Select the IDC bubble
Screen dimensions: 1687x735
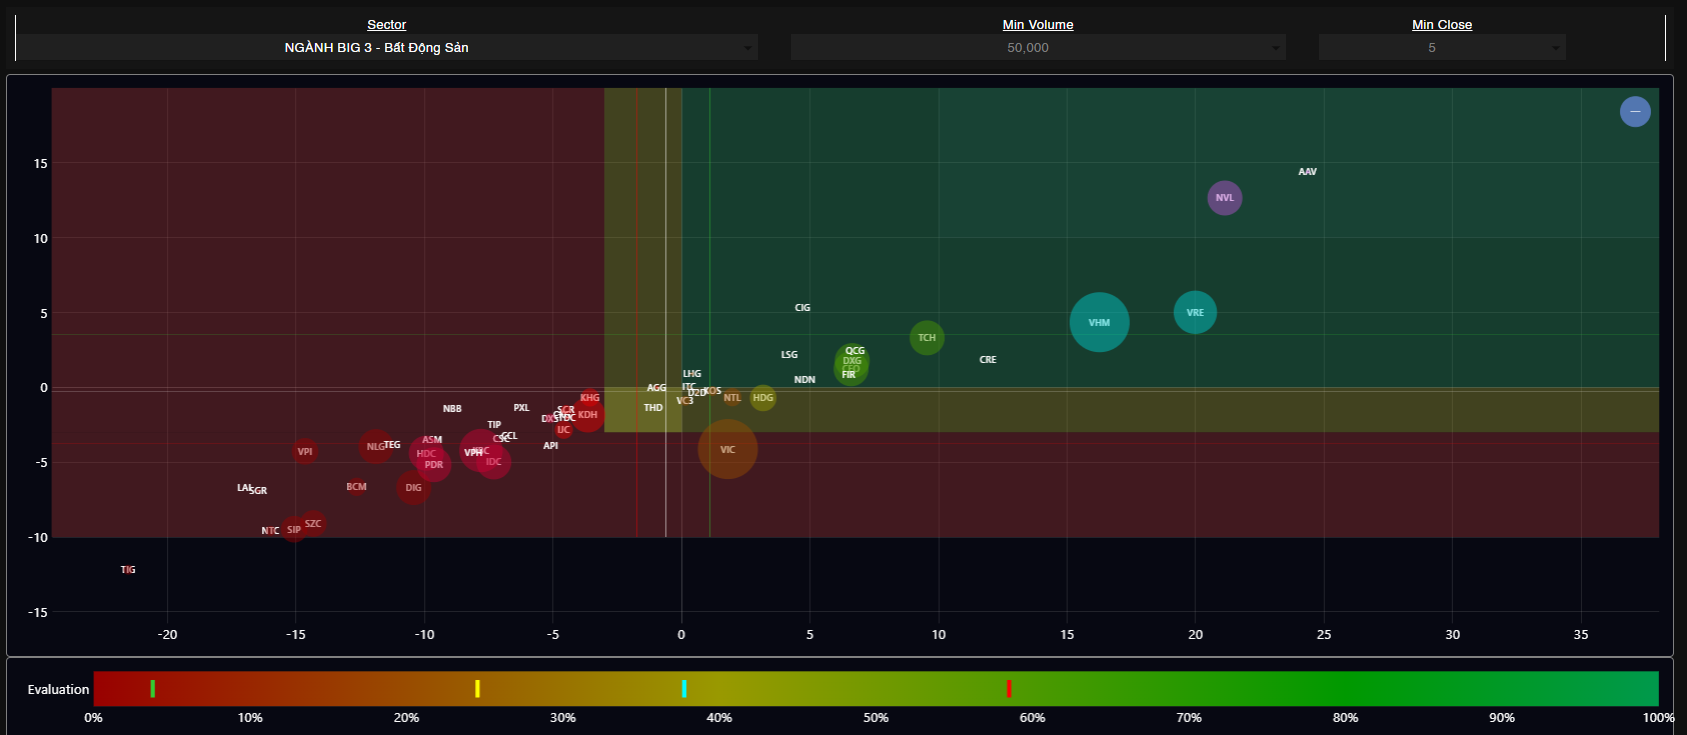click(493, 462)
